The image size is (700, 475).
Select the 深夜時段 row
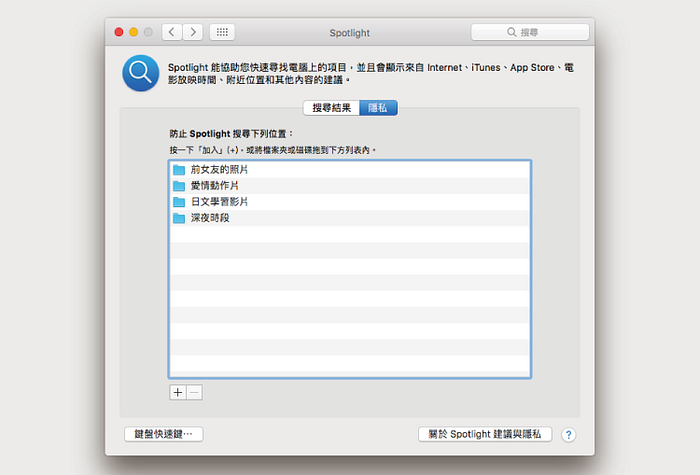click(x=350, y=218)
